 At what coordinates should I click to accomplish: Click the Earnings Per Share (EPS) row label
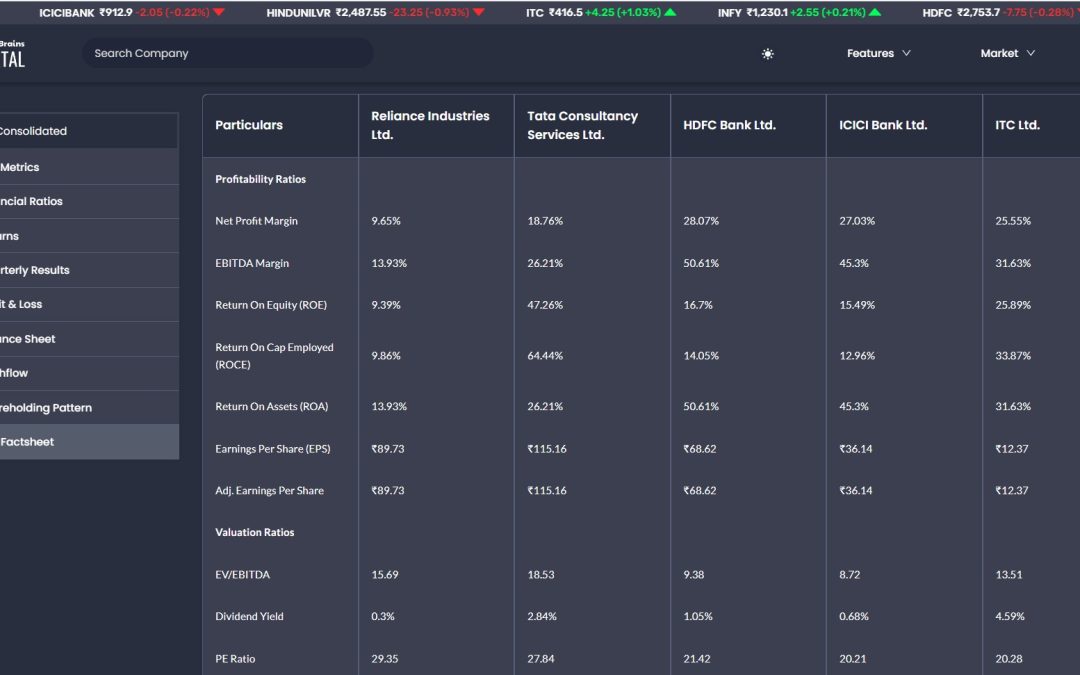273,449
